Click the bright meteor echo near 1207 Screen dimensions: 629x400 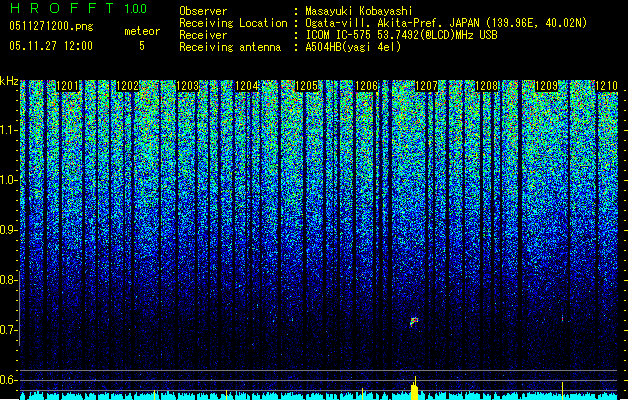coord(414,321)
